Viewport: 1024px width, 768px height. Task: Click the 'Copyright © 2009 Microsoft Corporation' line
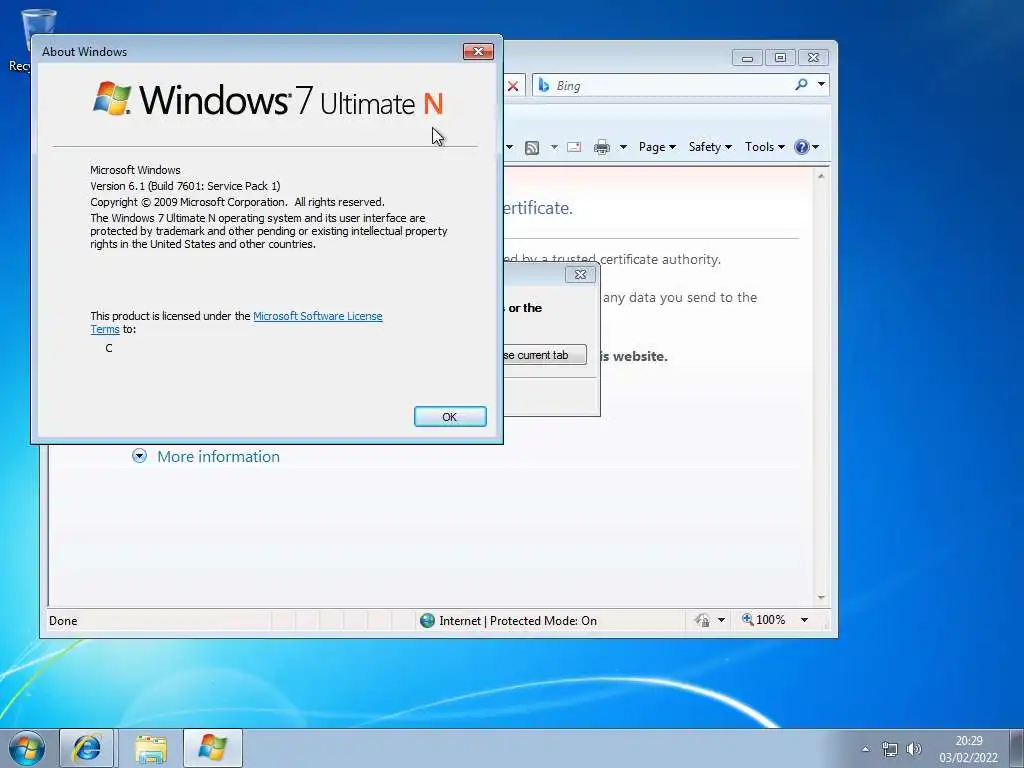click(x=238, y=202)
